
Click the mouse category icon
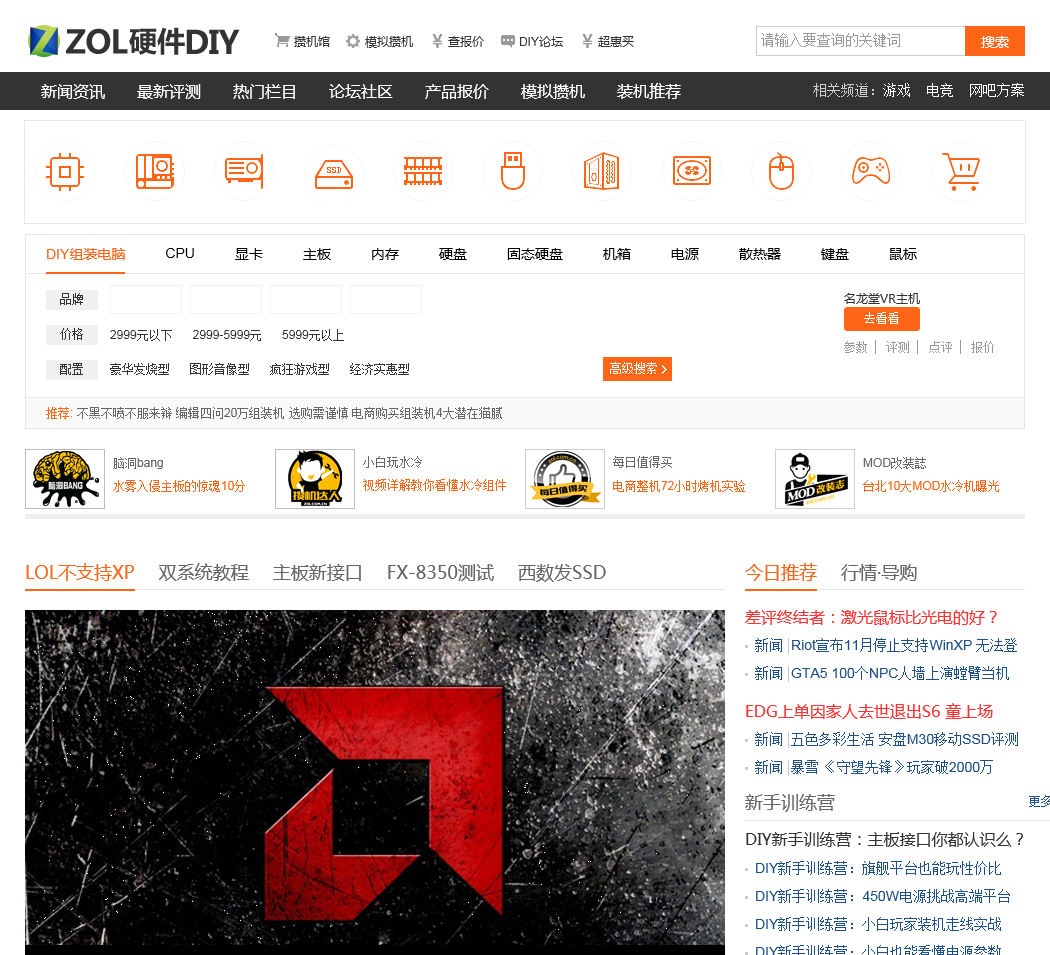[781, 171]
